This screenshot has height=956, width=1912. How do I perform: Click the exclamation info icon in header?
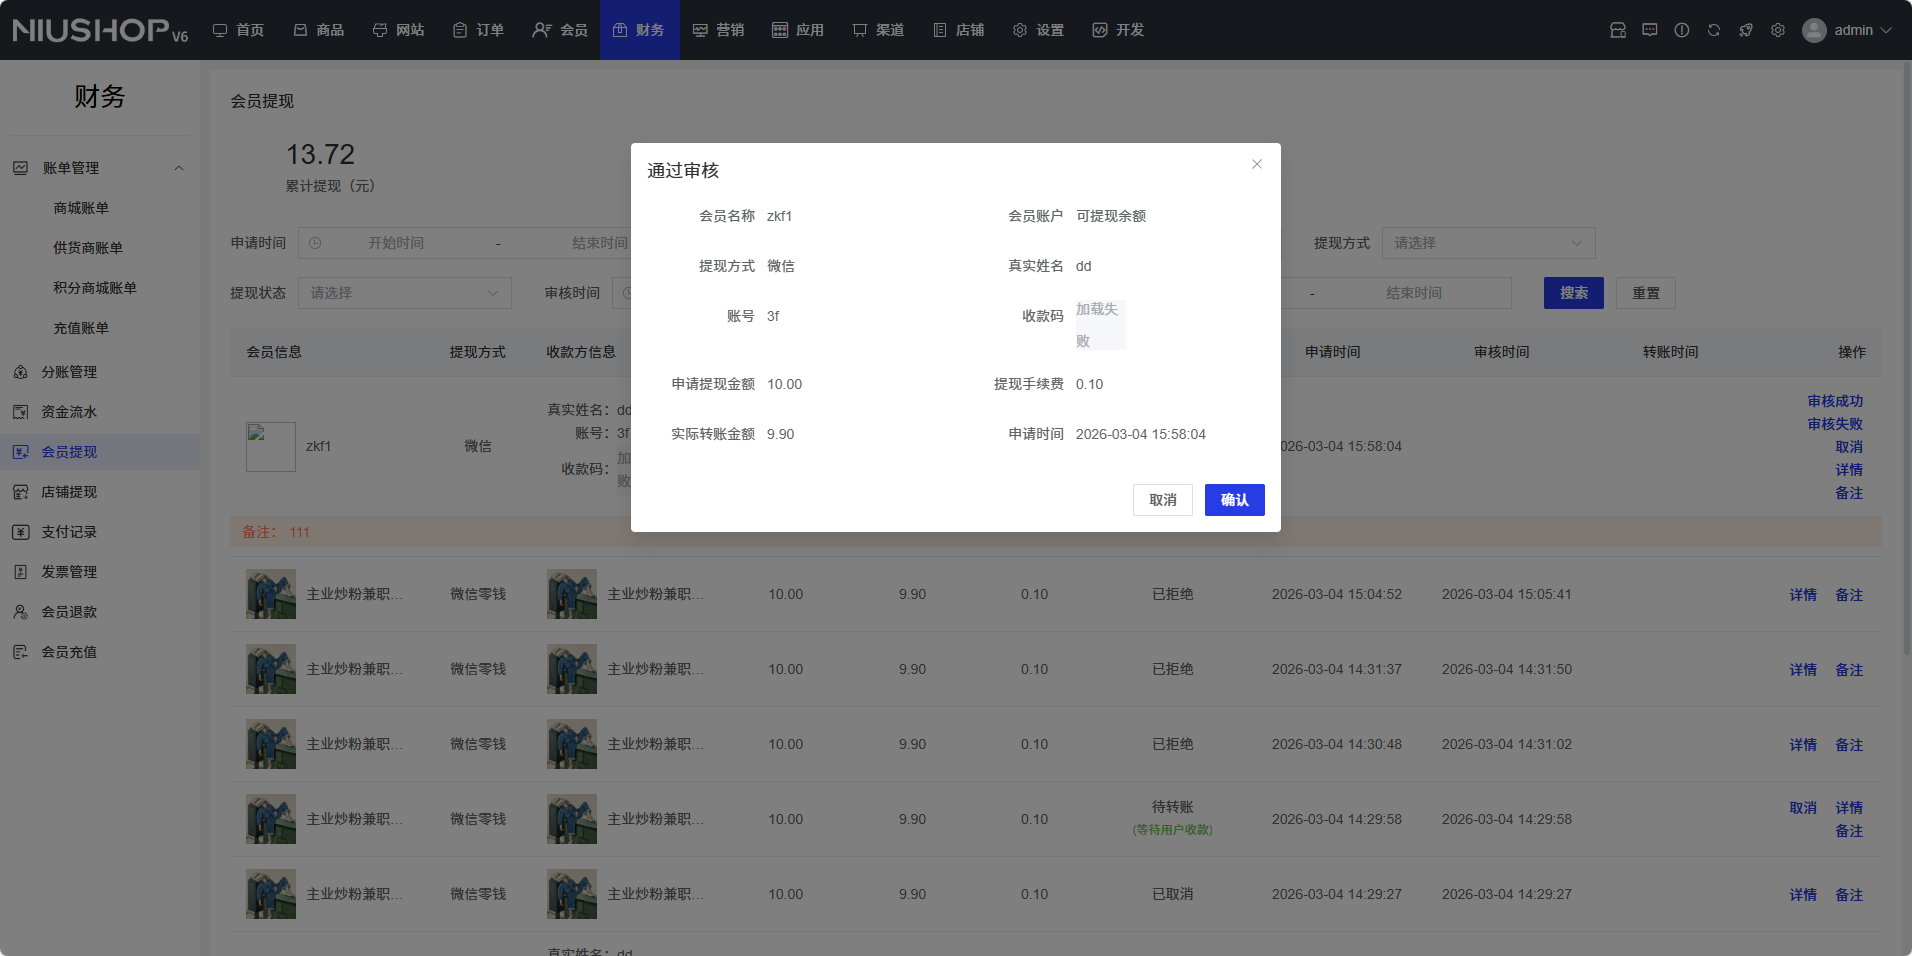tap(1682, 30)
